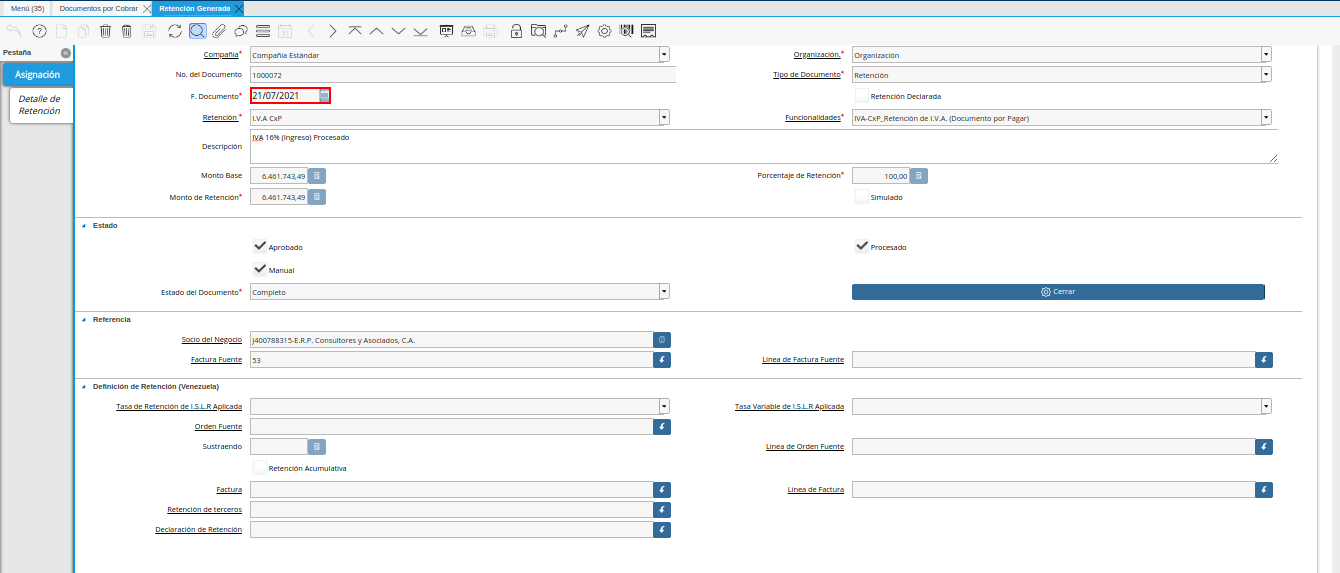Toggle the Manual checkbox

pyautogui.click(x=260, y=269)
